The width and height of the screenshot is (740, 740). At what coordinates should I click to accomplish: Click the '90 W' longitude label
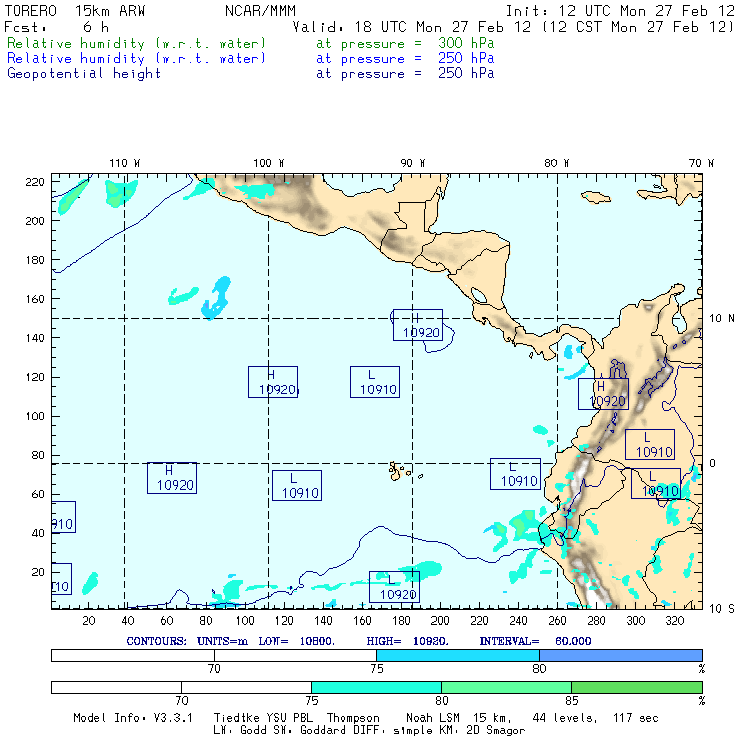coord(412,163)
